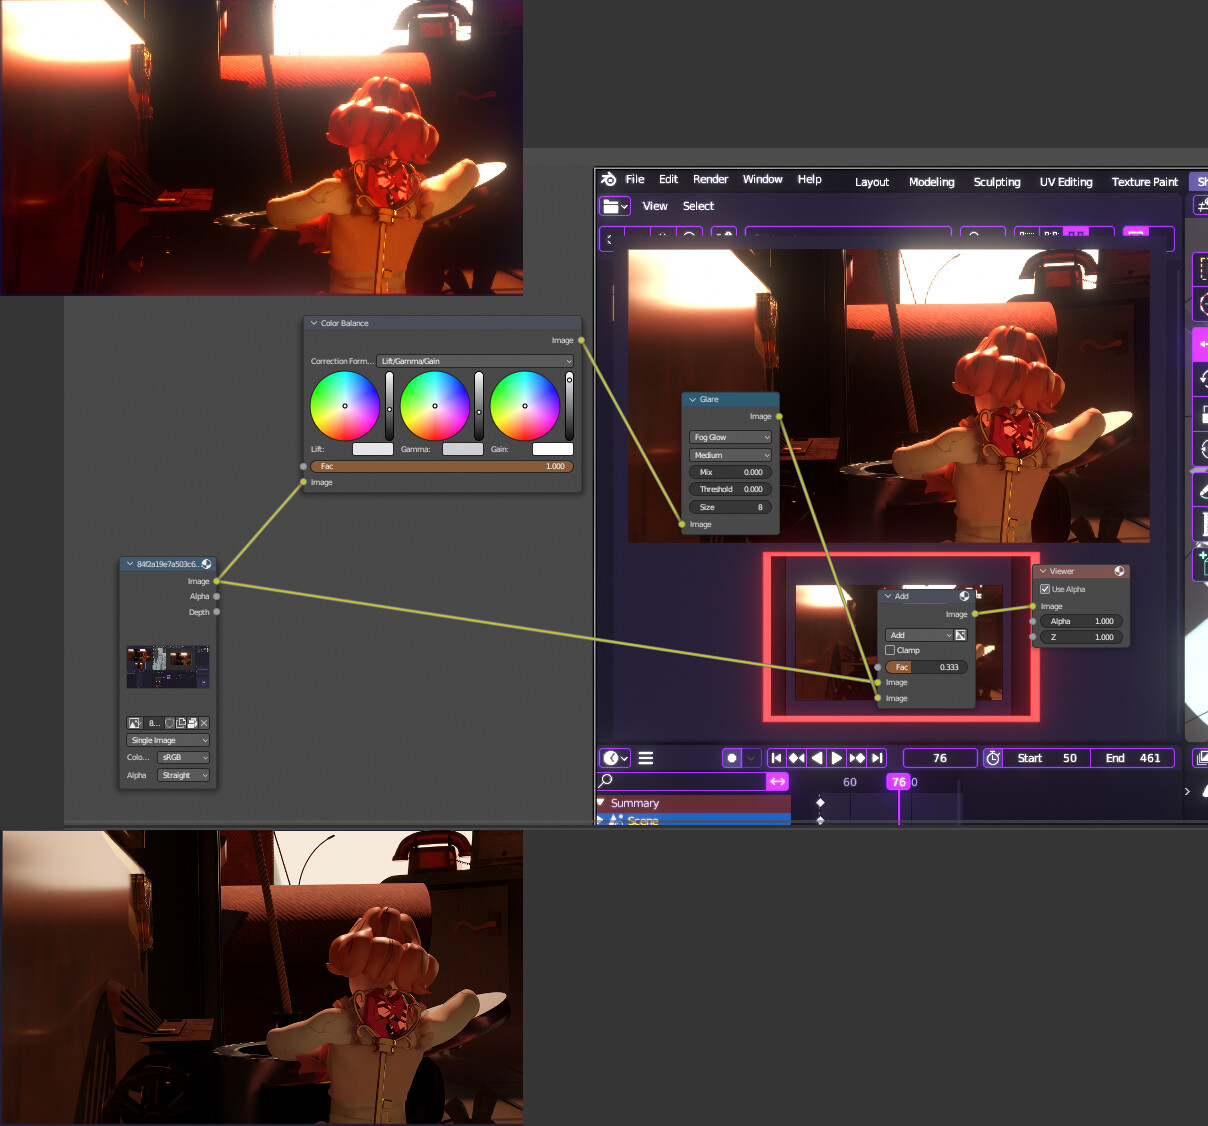Click the filter arrows icon in timeline search bar
Screen dimensions: 1208x1126
tap(777, 781)
